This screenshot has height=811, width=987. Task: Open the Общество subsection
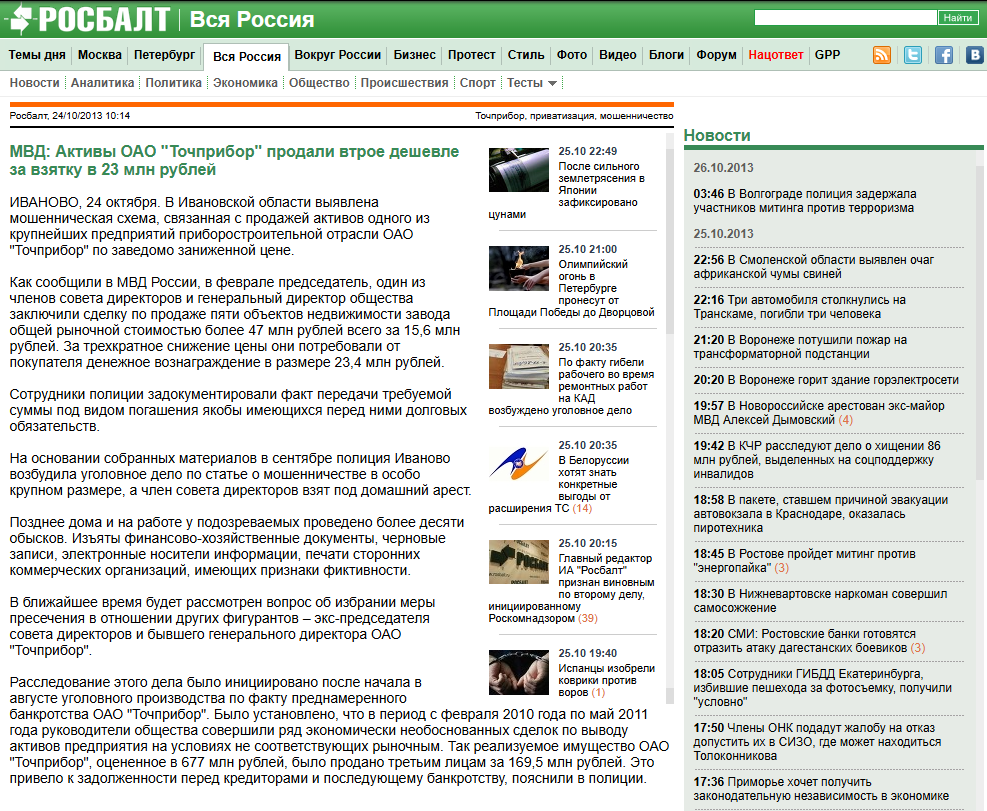coord(319,82)
